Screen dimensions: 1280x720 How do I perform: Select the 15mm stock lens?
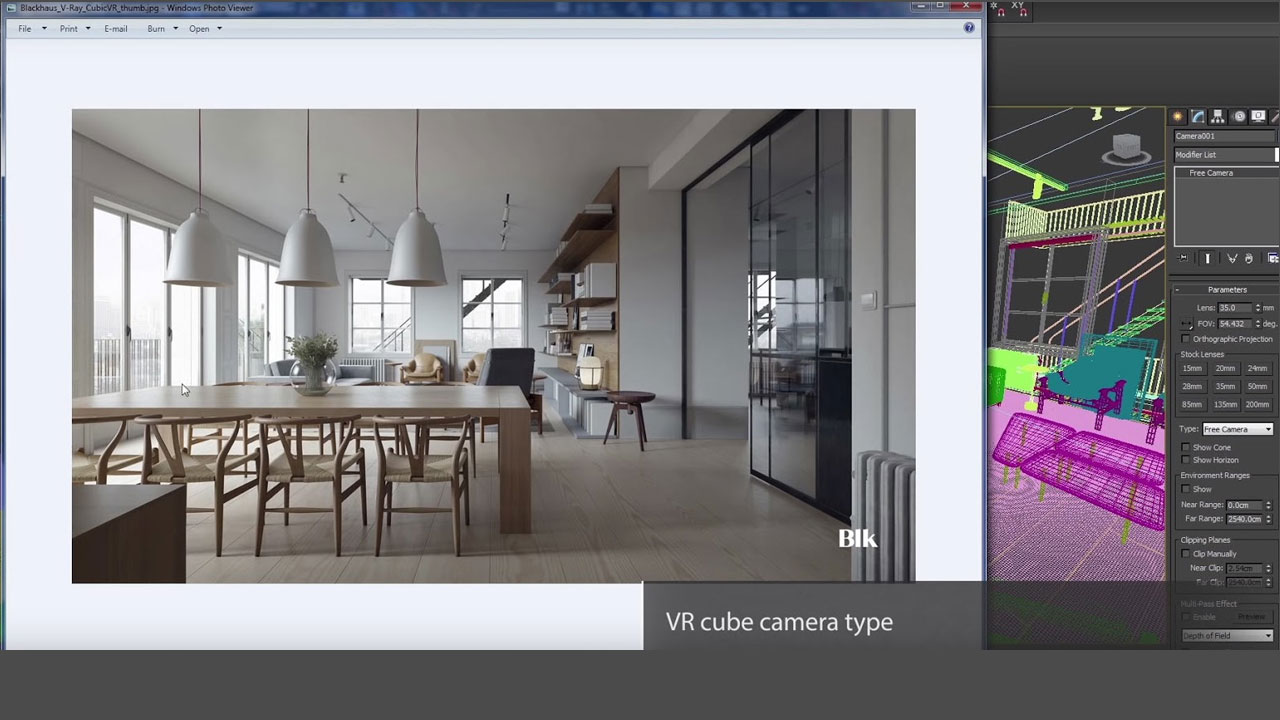[1192, 368]
